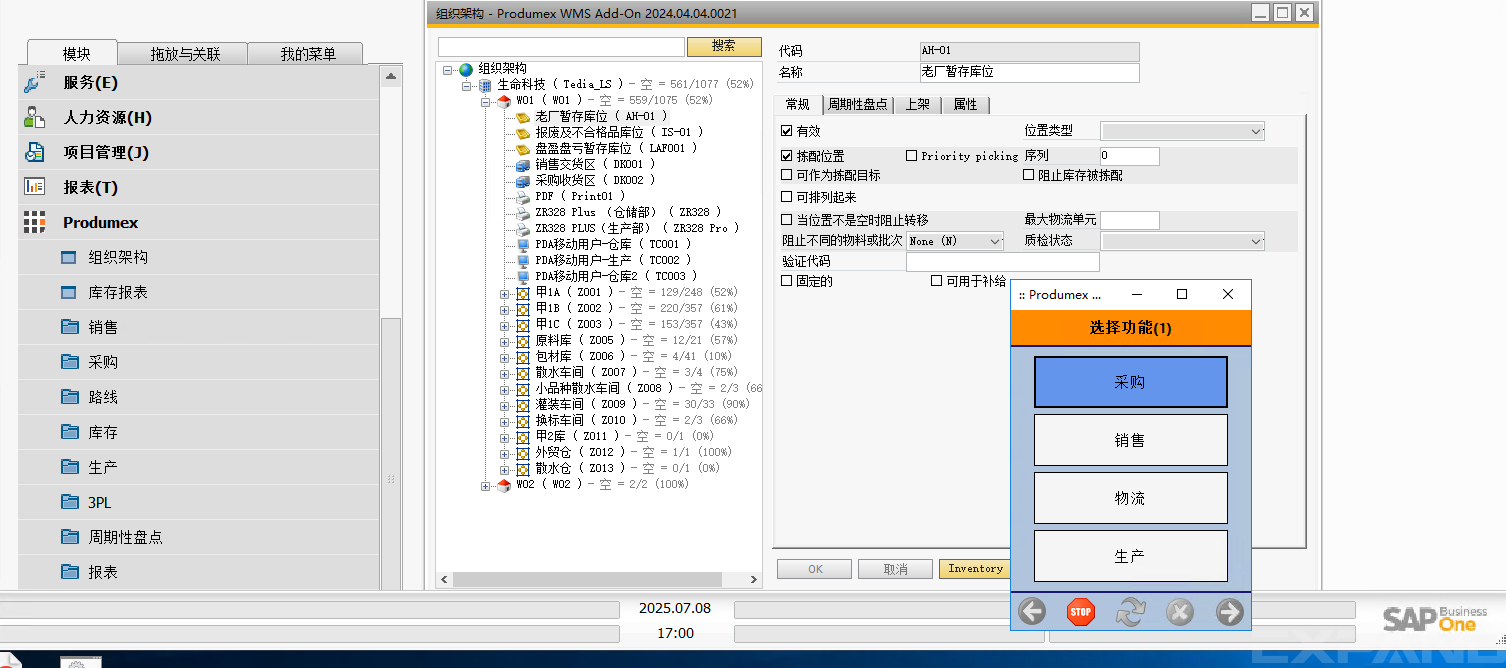Click the forward arrow in Produmex client
This screenshot has height=668, width=1506.
click(x=1230, y=612)
